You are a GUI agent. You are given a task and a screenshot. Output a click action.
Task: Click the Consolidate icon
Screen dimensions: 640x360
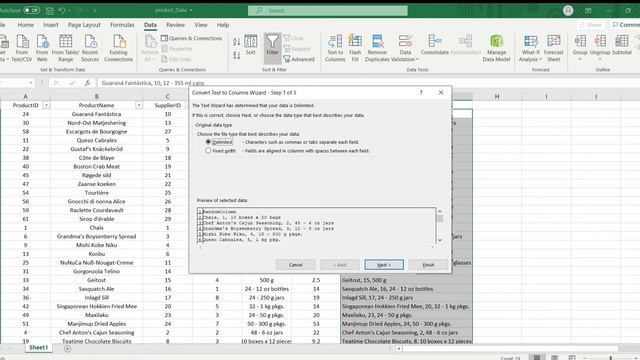pos(434,45)
